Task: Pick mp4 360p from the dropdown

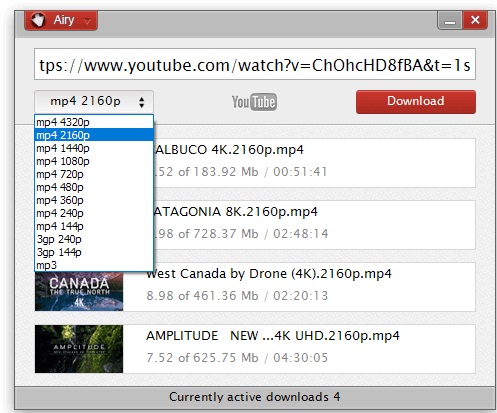Action: coord(94,200)
